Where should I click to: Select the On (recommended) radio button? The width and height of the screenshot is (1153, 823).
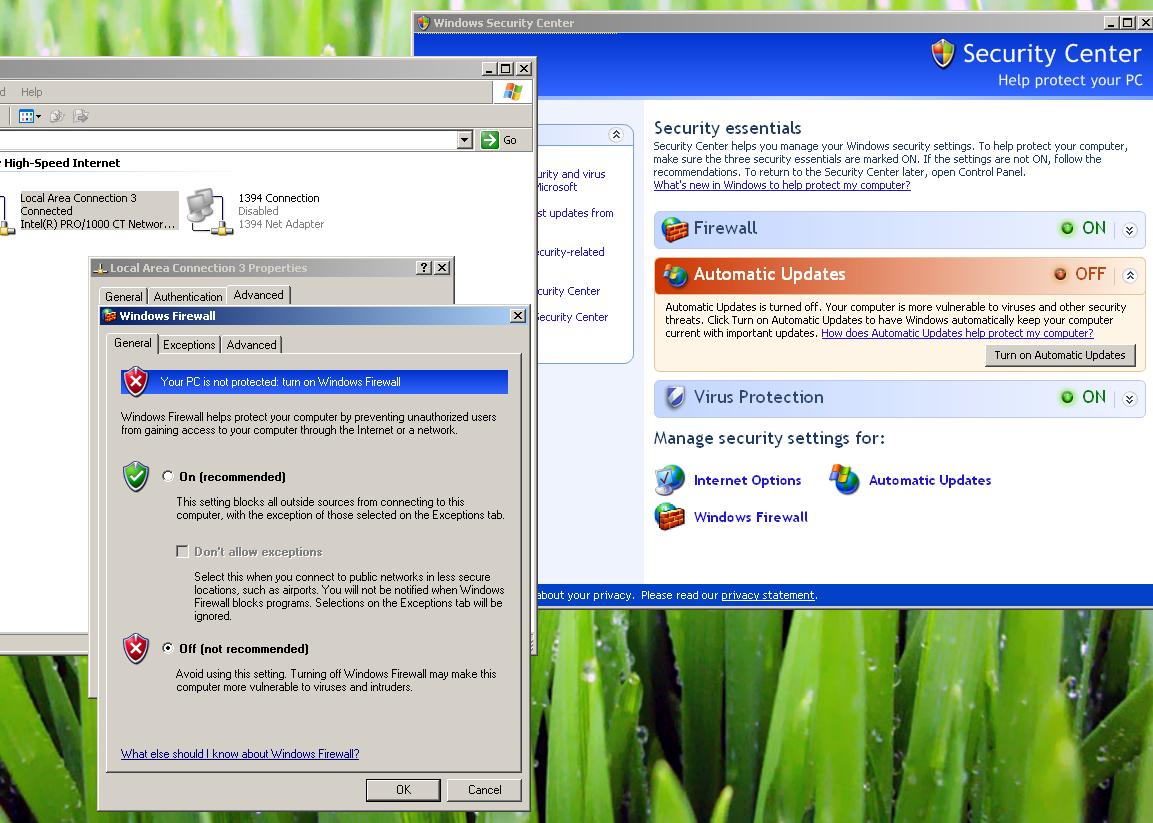pyautogui.click(x=168, y=477)
